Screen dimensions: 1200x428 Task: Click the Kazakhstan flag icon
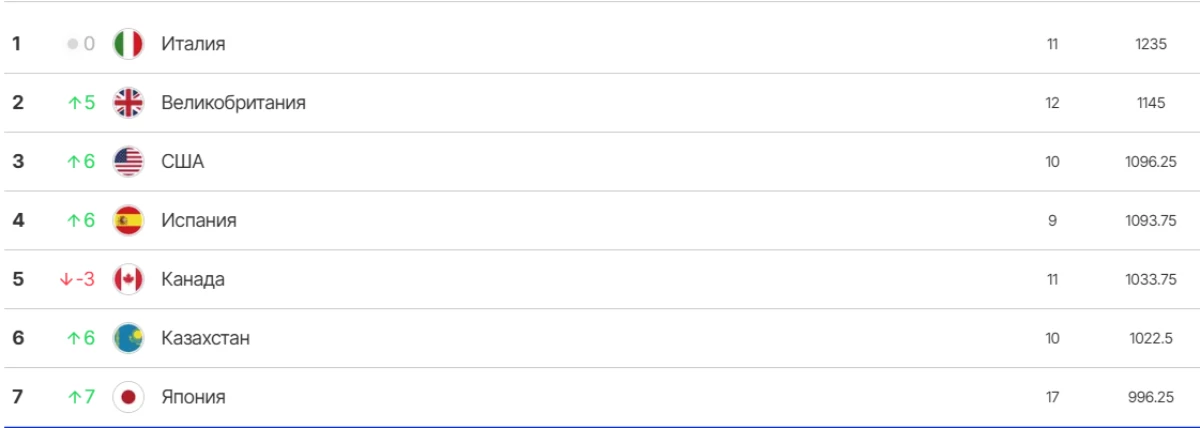pos(128,339)
